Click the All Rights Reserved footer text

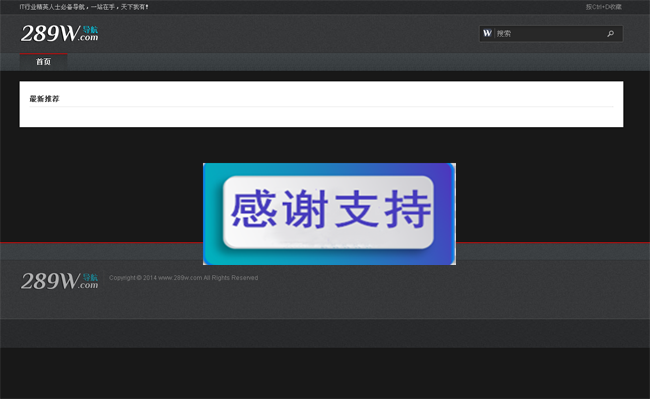pos(230,278)
